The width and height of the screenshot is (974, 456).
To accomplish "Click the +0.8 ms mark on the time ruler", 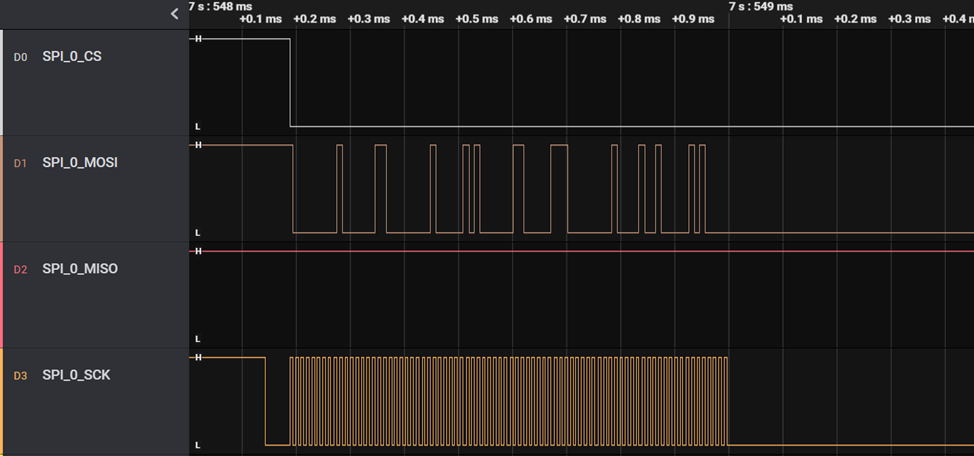I will point(639,19).
